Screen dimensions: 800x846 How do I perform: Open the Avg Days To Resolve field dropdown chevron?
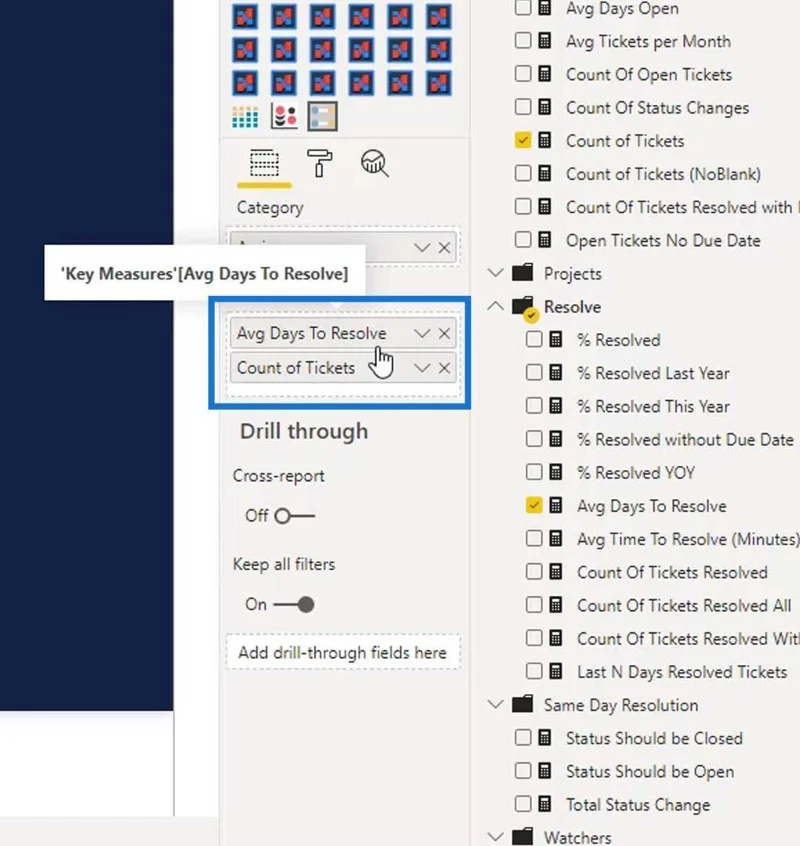pyautogui.click(x=422, y=333)
